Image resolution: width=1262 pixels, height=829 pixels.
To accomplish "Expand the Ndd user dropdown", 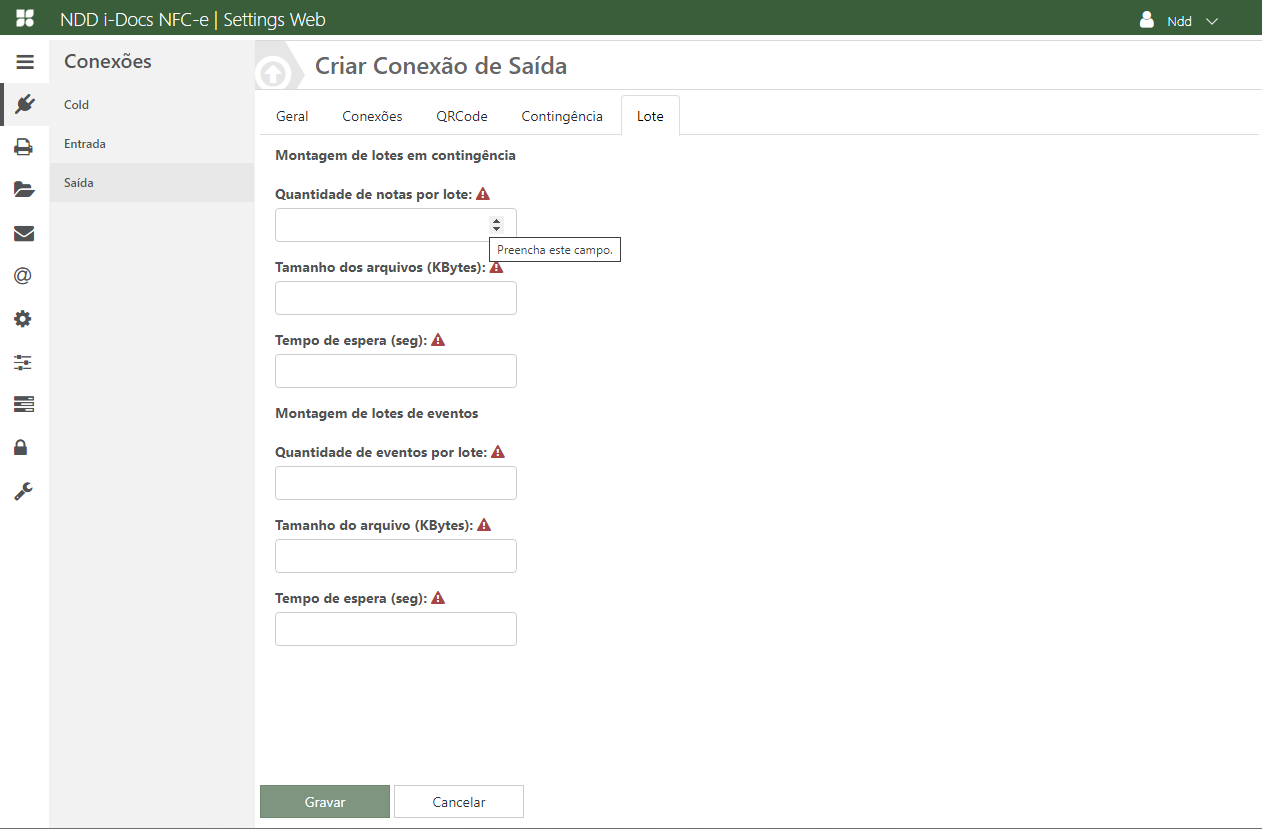I will 1180,21.
